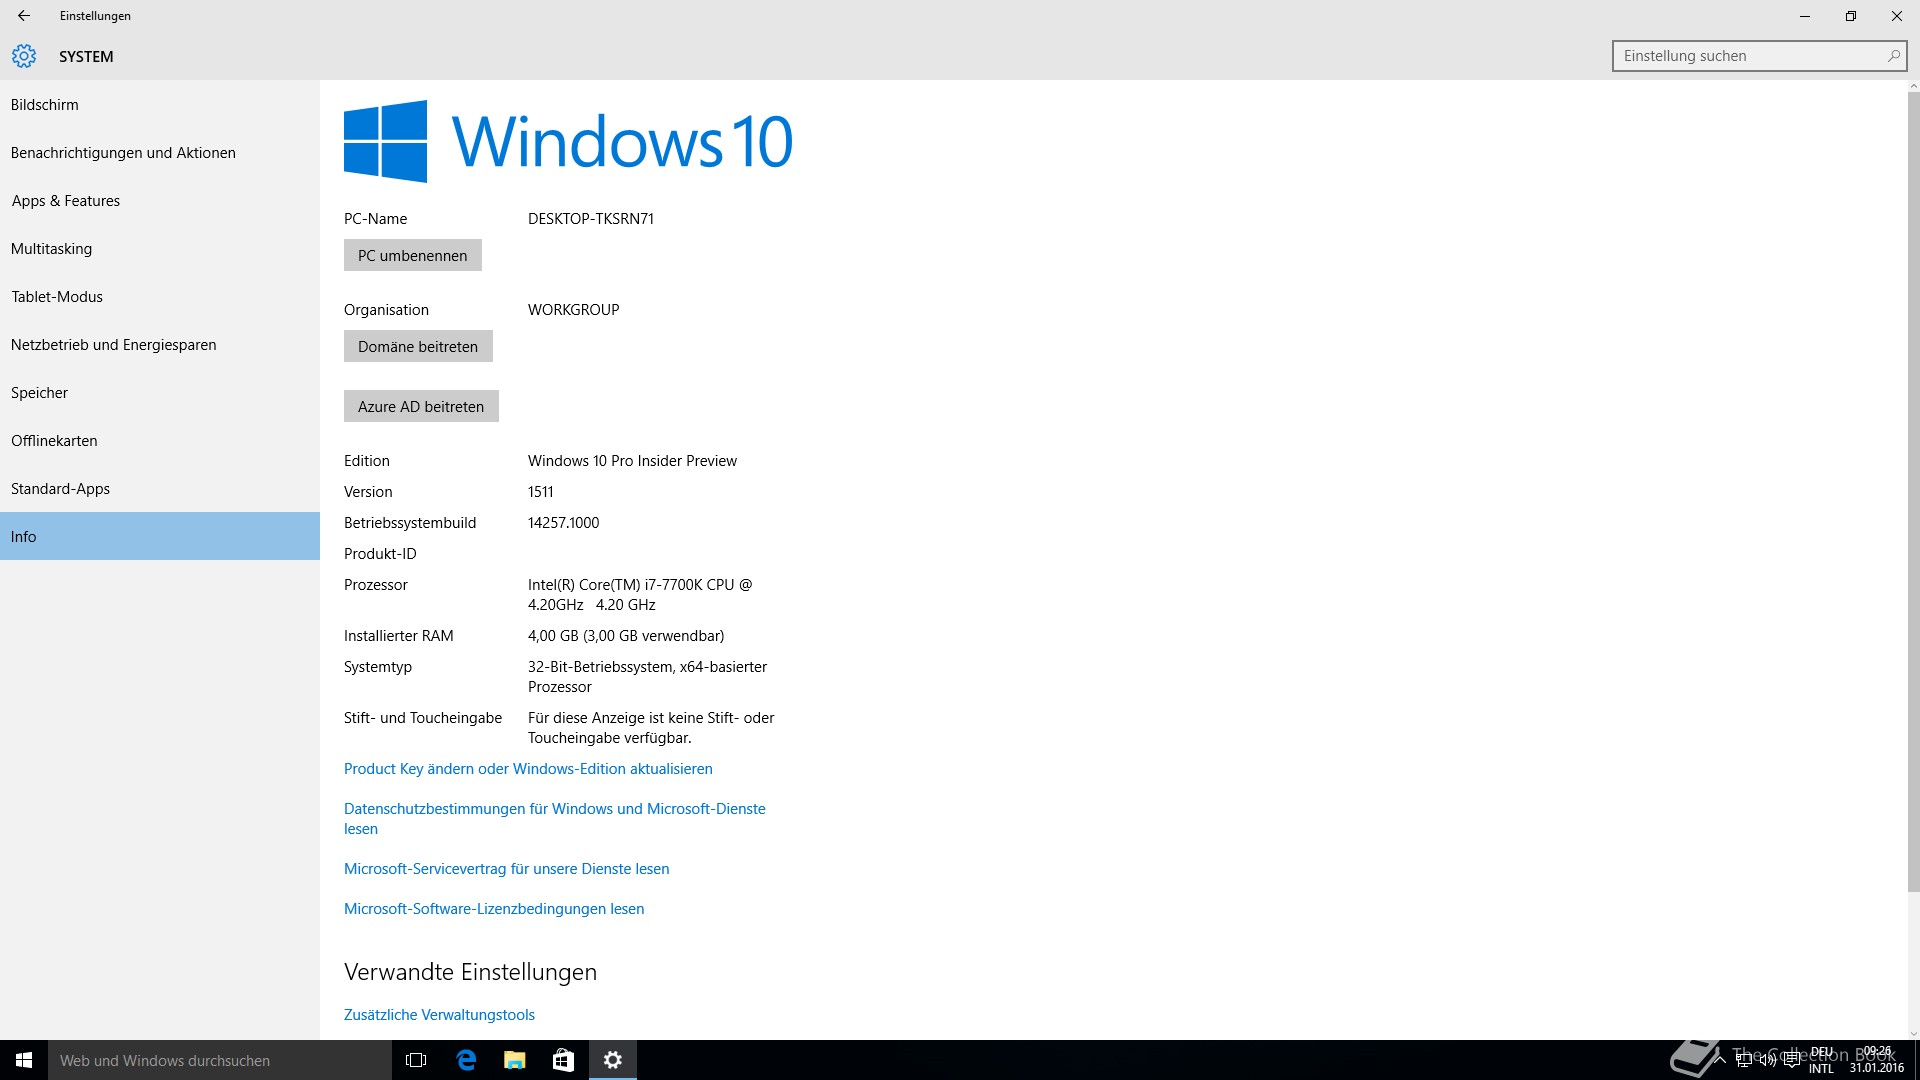Screen dimensions: 1920x1080
Task: Click the 32-Bit-Betriebssystem system type text
Action: pyautogui.click(x=648, y=677)
